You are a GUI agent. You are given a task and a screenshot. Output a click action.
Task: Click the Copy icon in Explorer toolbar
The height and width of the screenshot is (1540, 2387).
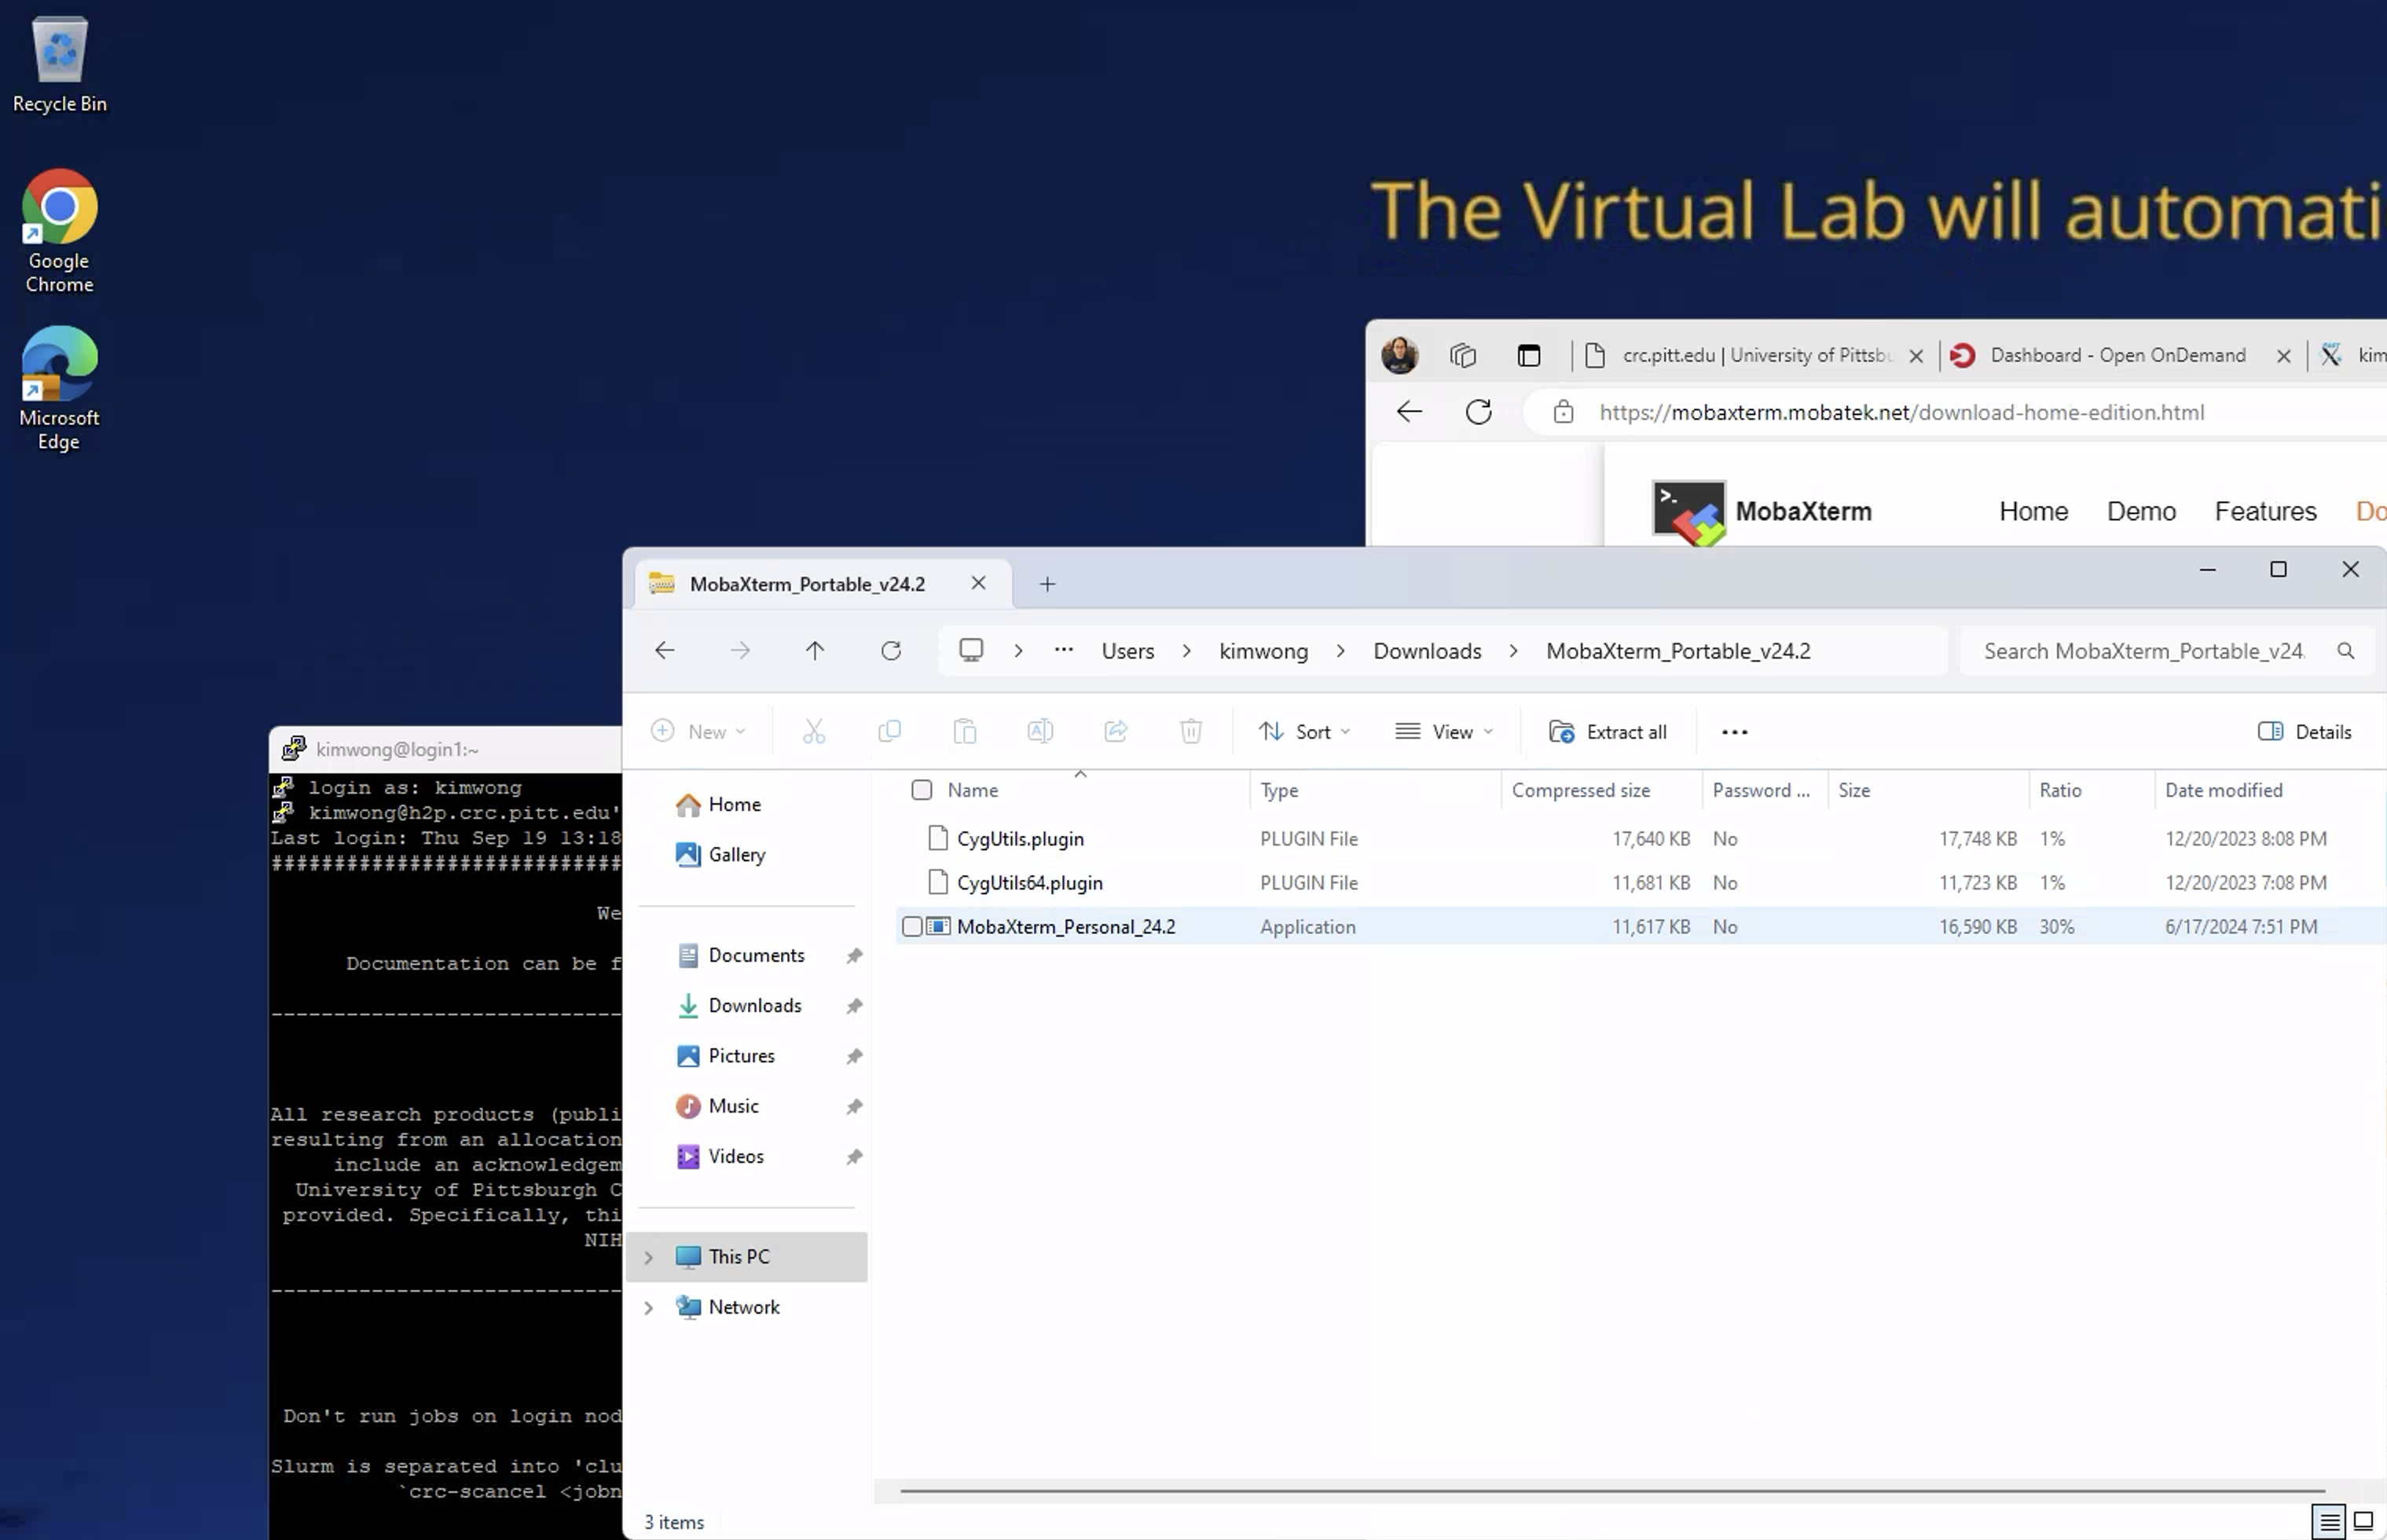pos(889,731)
